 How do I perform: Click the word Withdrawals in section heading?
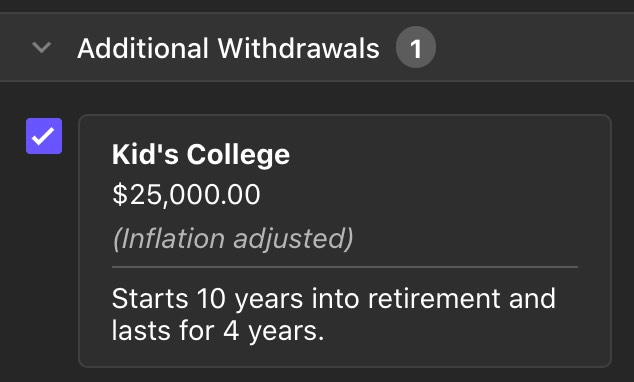298,49
